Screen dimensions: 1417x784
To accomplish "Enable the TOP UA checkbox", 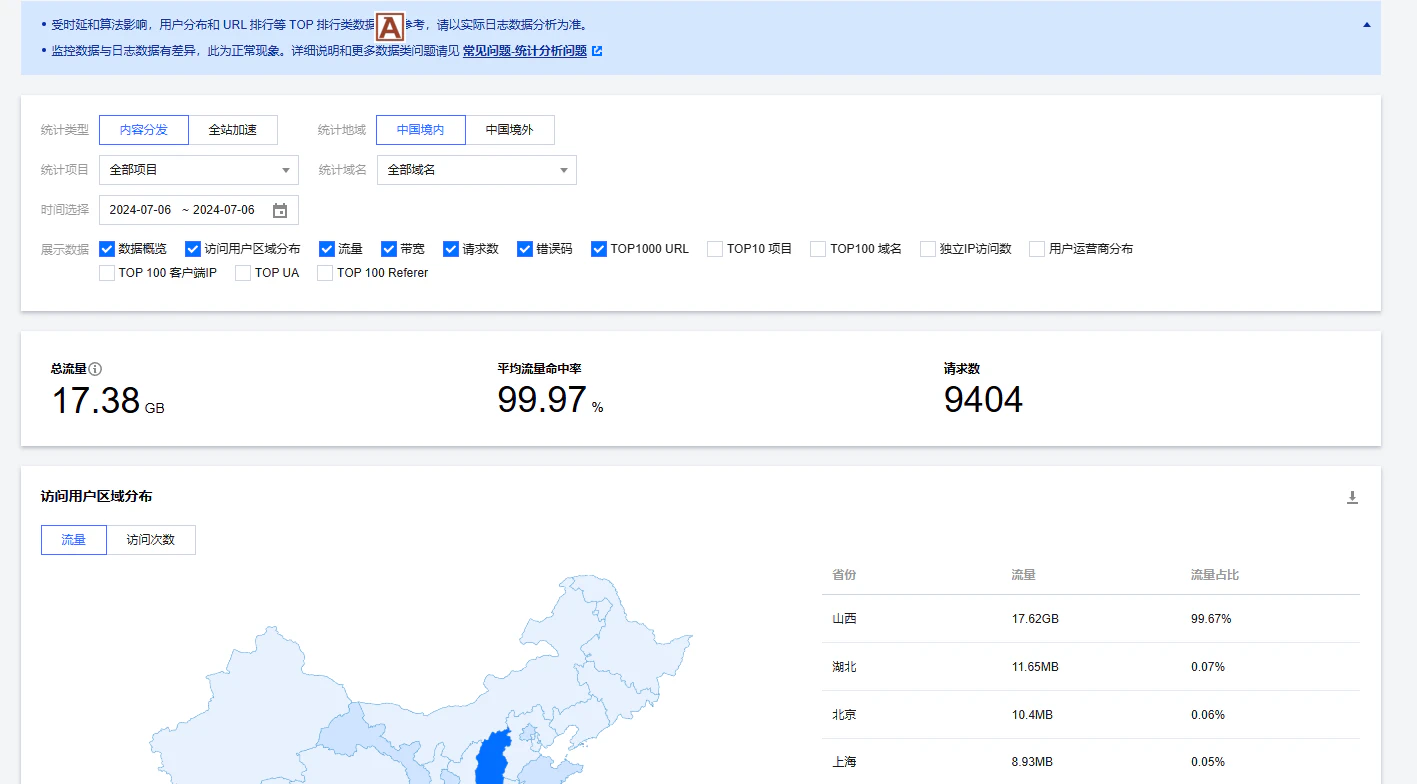I will click(x=240, y=272).
